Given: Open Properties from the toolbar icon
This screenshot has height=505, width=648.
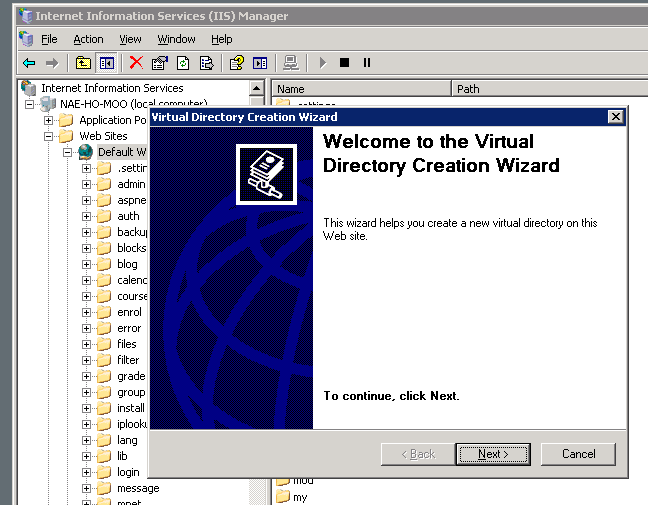Looking at the screenshot, I should tap(159, 63).
